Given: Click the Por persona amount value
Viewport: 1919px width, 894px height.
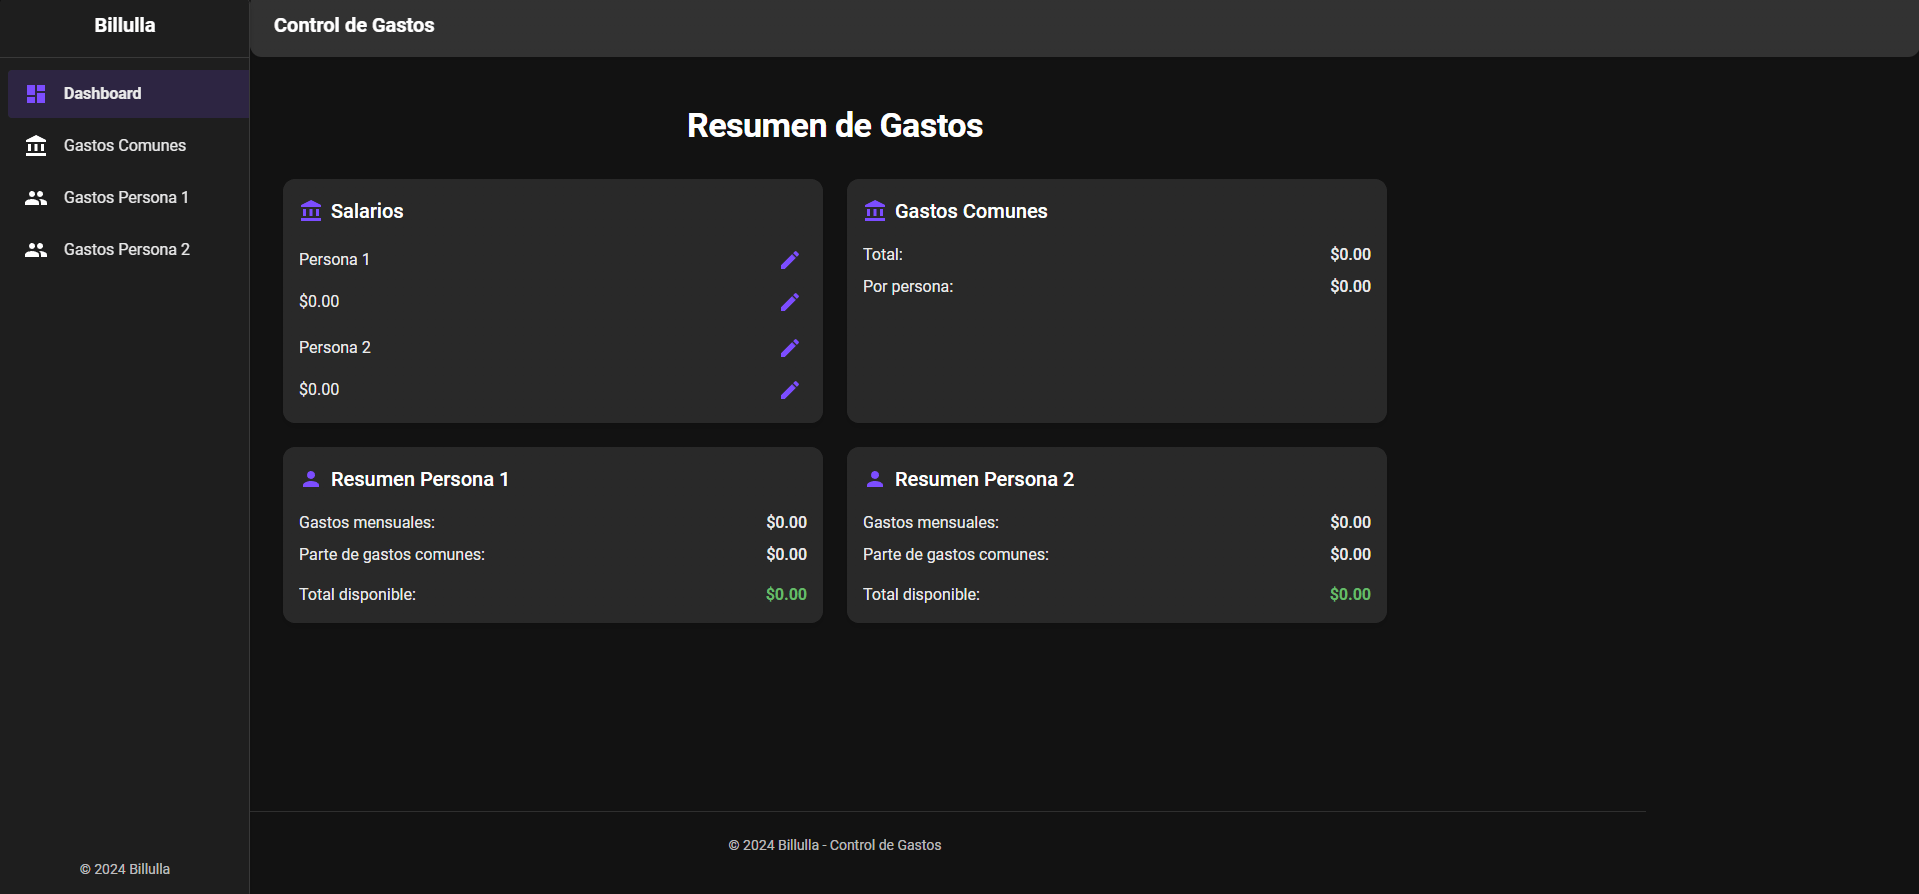Looking at the screenshot, I should tap(1350, 286).
